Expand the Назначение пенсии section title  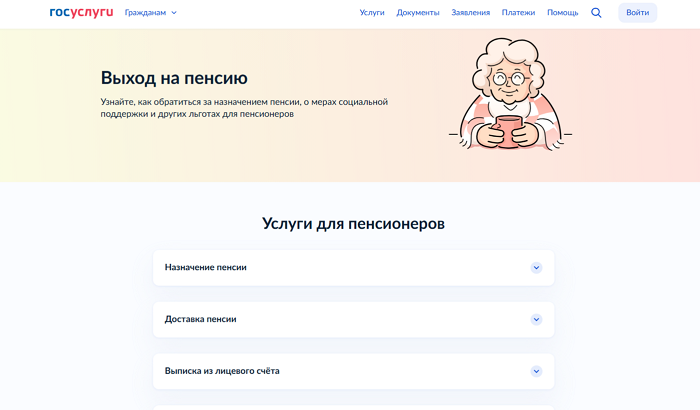pyautogui.click(x=206, y=268)
